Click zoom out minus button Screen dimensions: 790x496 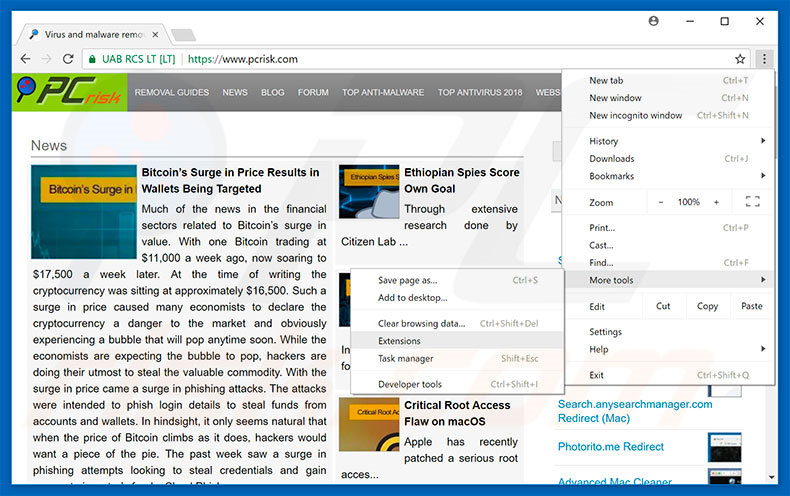[x=661, y=203]
